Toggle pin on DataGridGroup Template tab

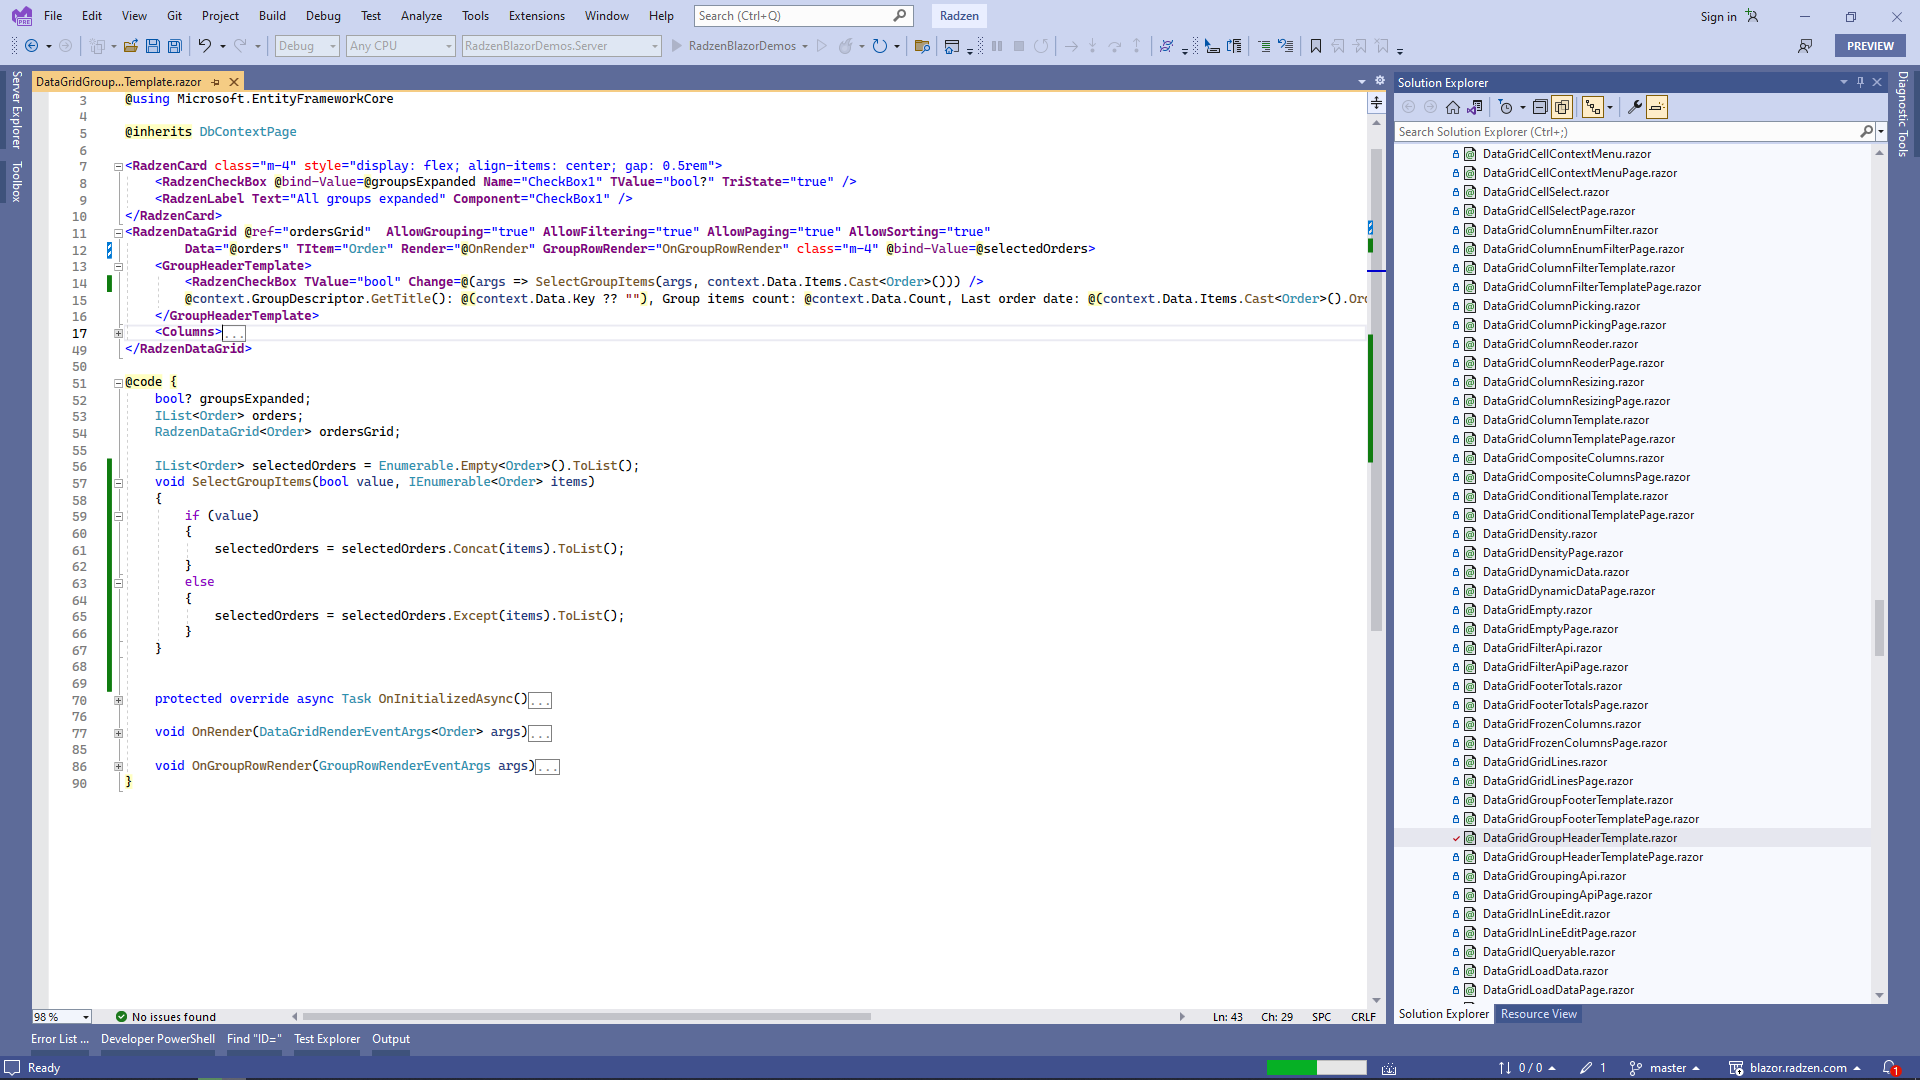(215, 82)
